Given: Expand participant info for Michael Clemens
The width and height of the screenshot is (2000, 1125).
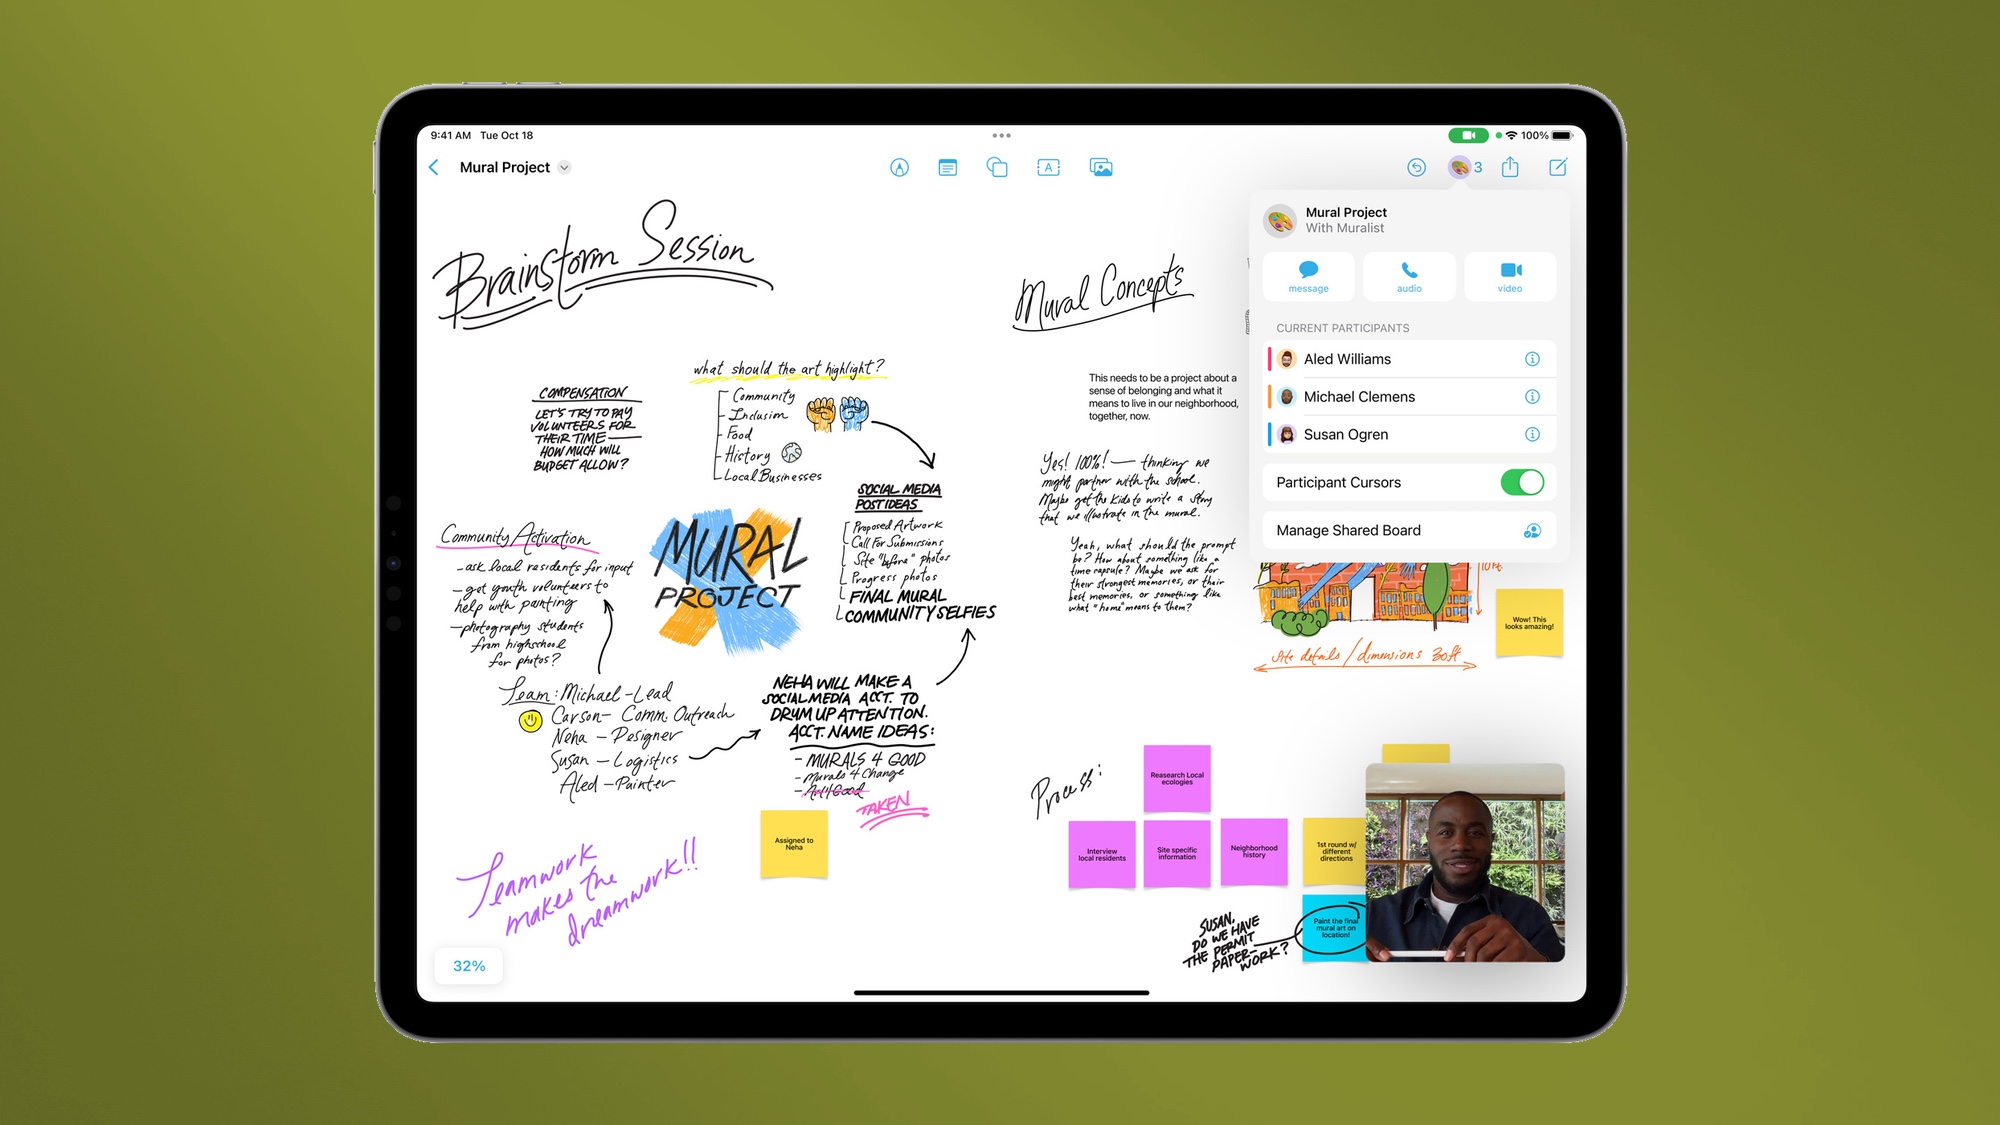Looking at the screenshot, I should pyautogui.click(x=1533, y=397).
